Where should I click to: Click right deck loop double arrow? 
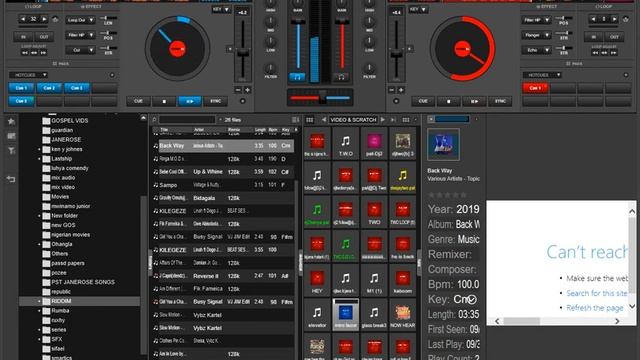(x=614, y=19)
